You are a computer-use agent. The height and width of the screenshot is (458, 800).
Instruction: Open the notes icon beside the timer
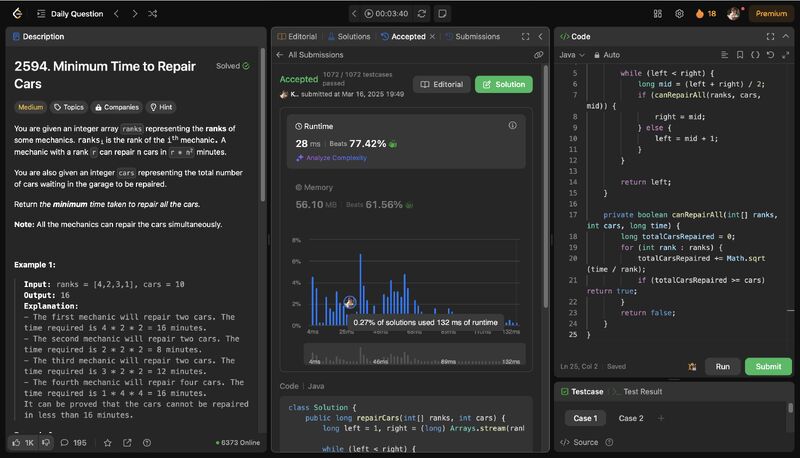442,14
